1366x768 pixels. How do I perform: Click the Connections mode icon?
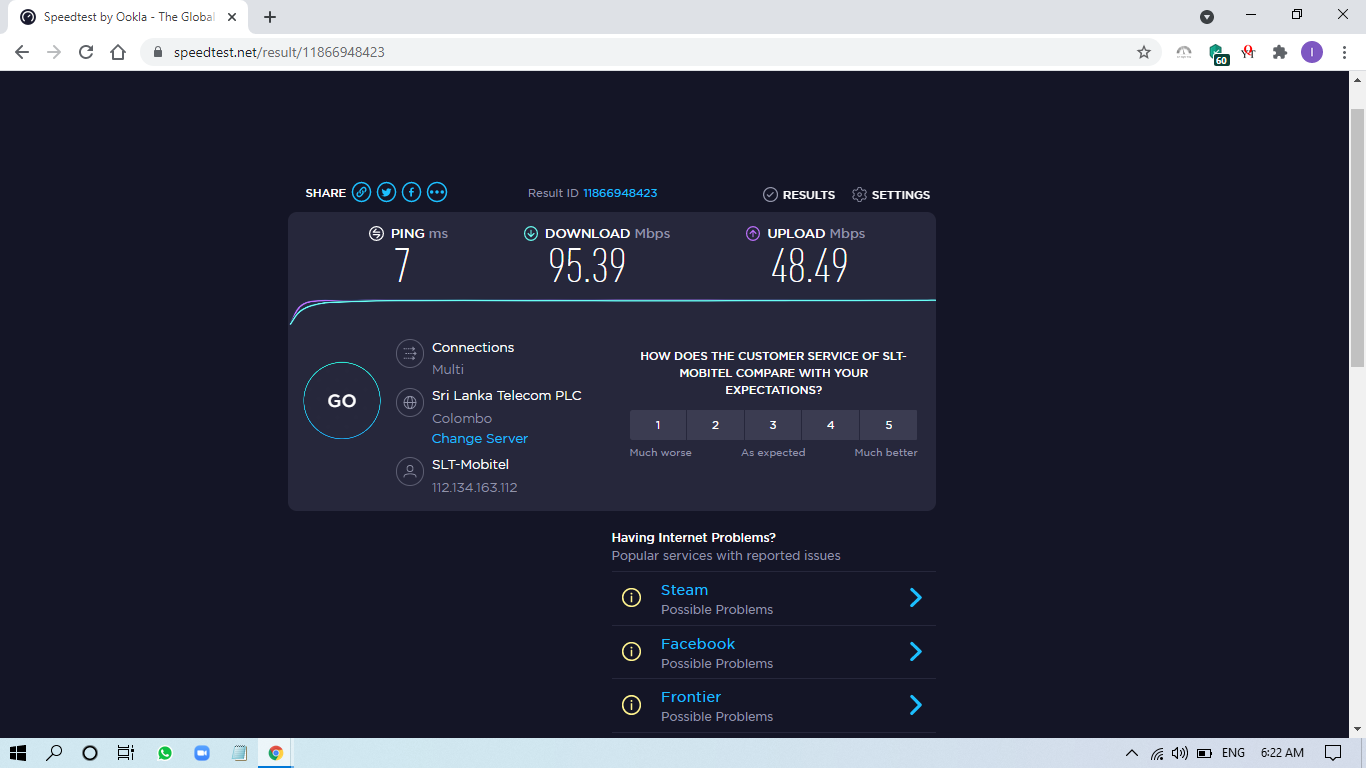410,354
